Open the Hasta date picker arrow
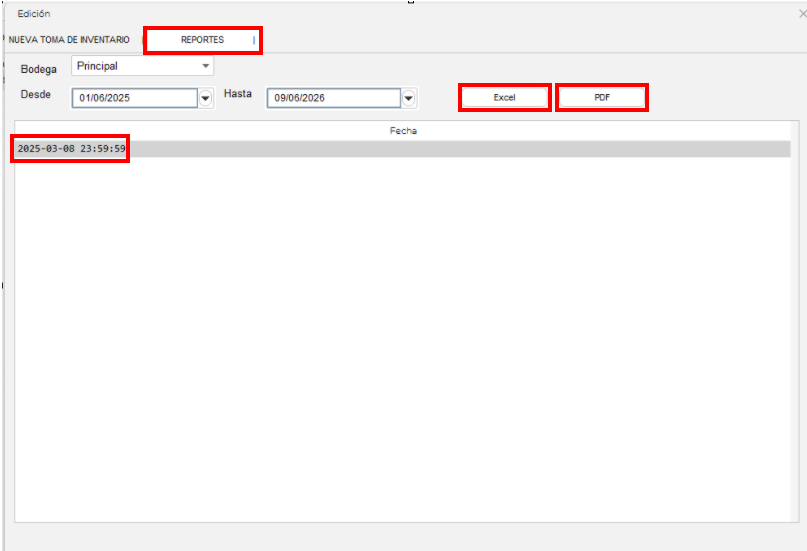Screen dimensions: 807x551 tap(409, 98)
